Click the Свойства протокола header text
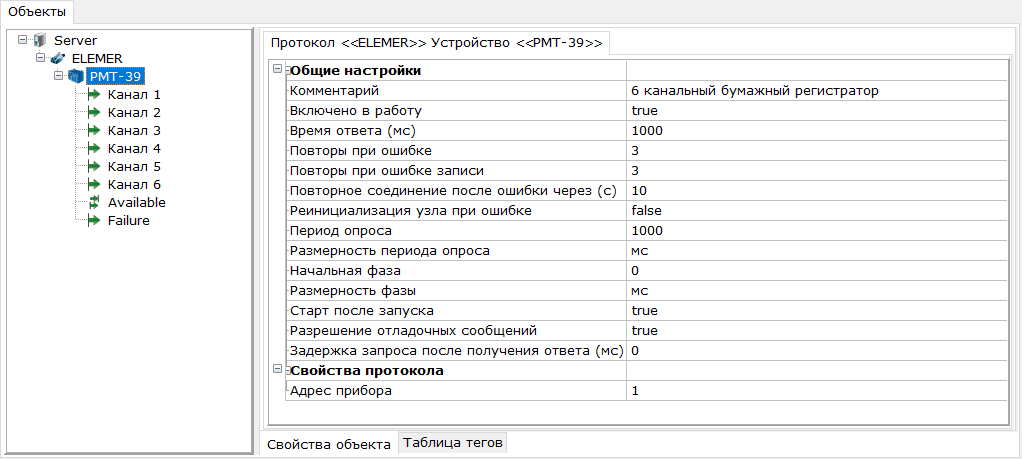Image resolution: width=1022 pixels, height=459 pixels. 366,370
